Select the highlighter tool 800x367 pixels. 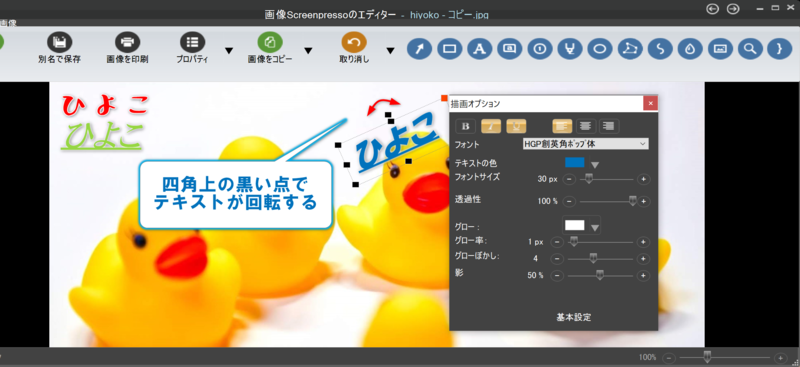click(570, 49)
